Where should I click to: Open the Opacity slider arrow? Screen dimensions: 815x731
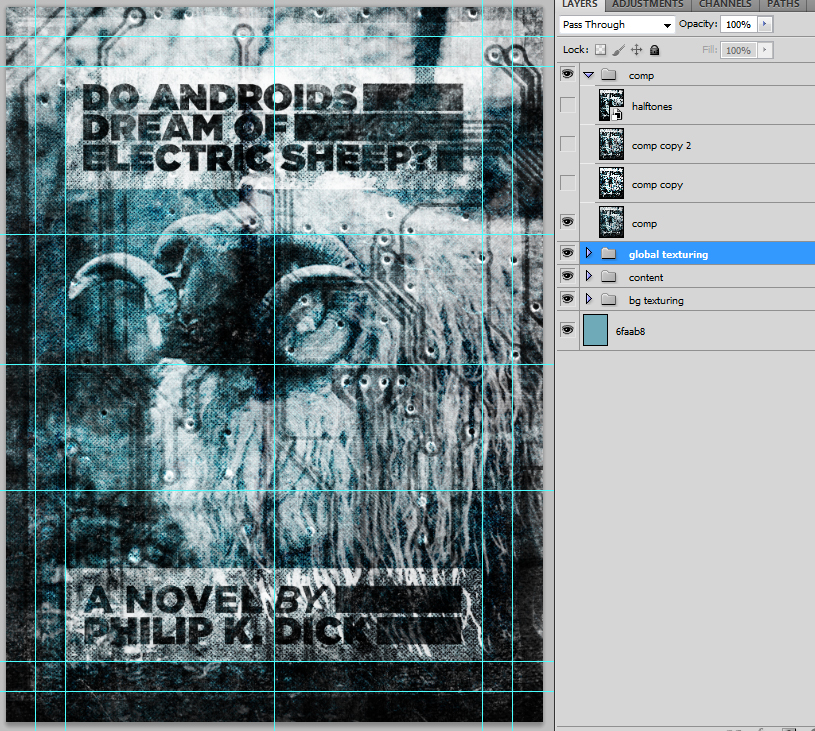tap(765, 24)
